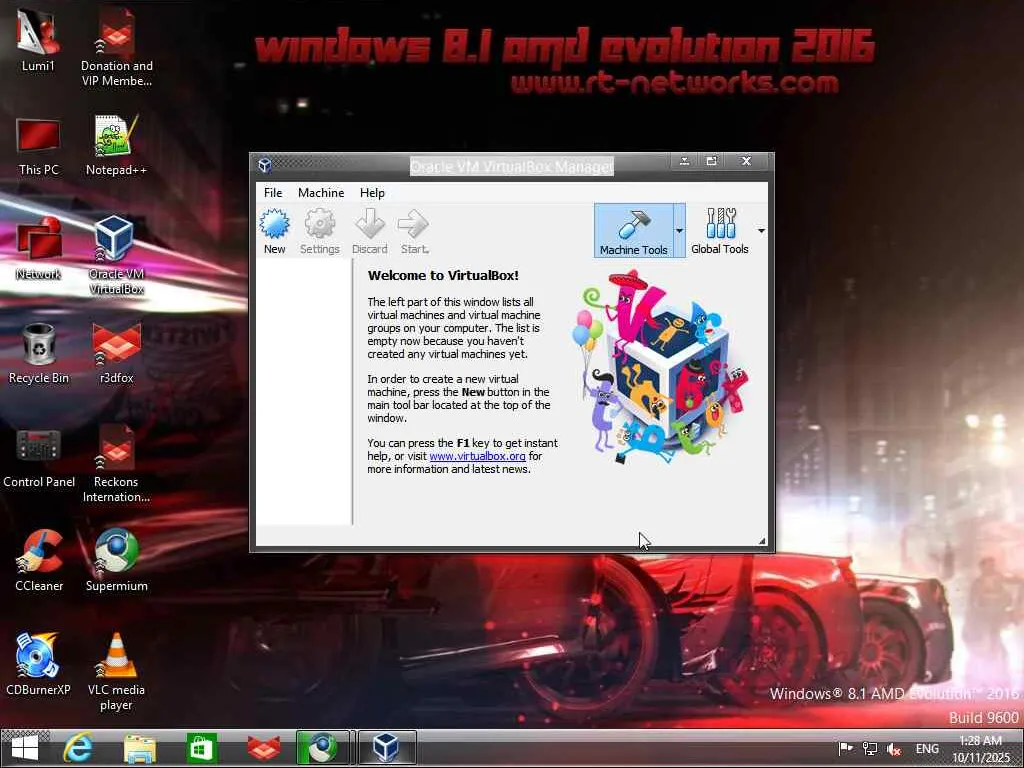The image size is (1024, 768).
Task: Switch to the Supermium taskbar button
Action: 323,748
